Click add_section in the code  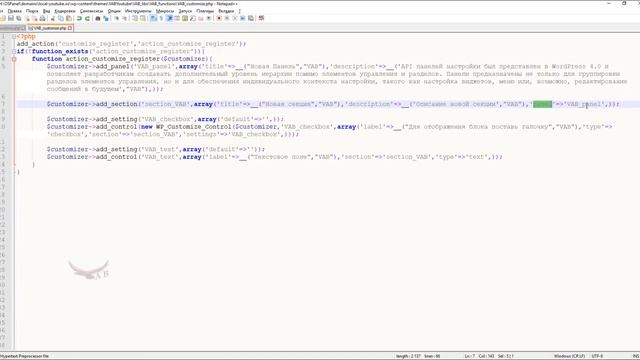[117, 104]
